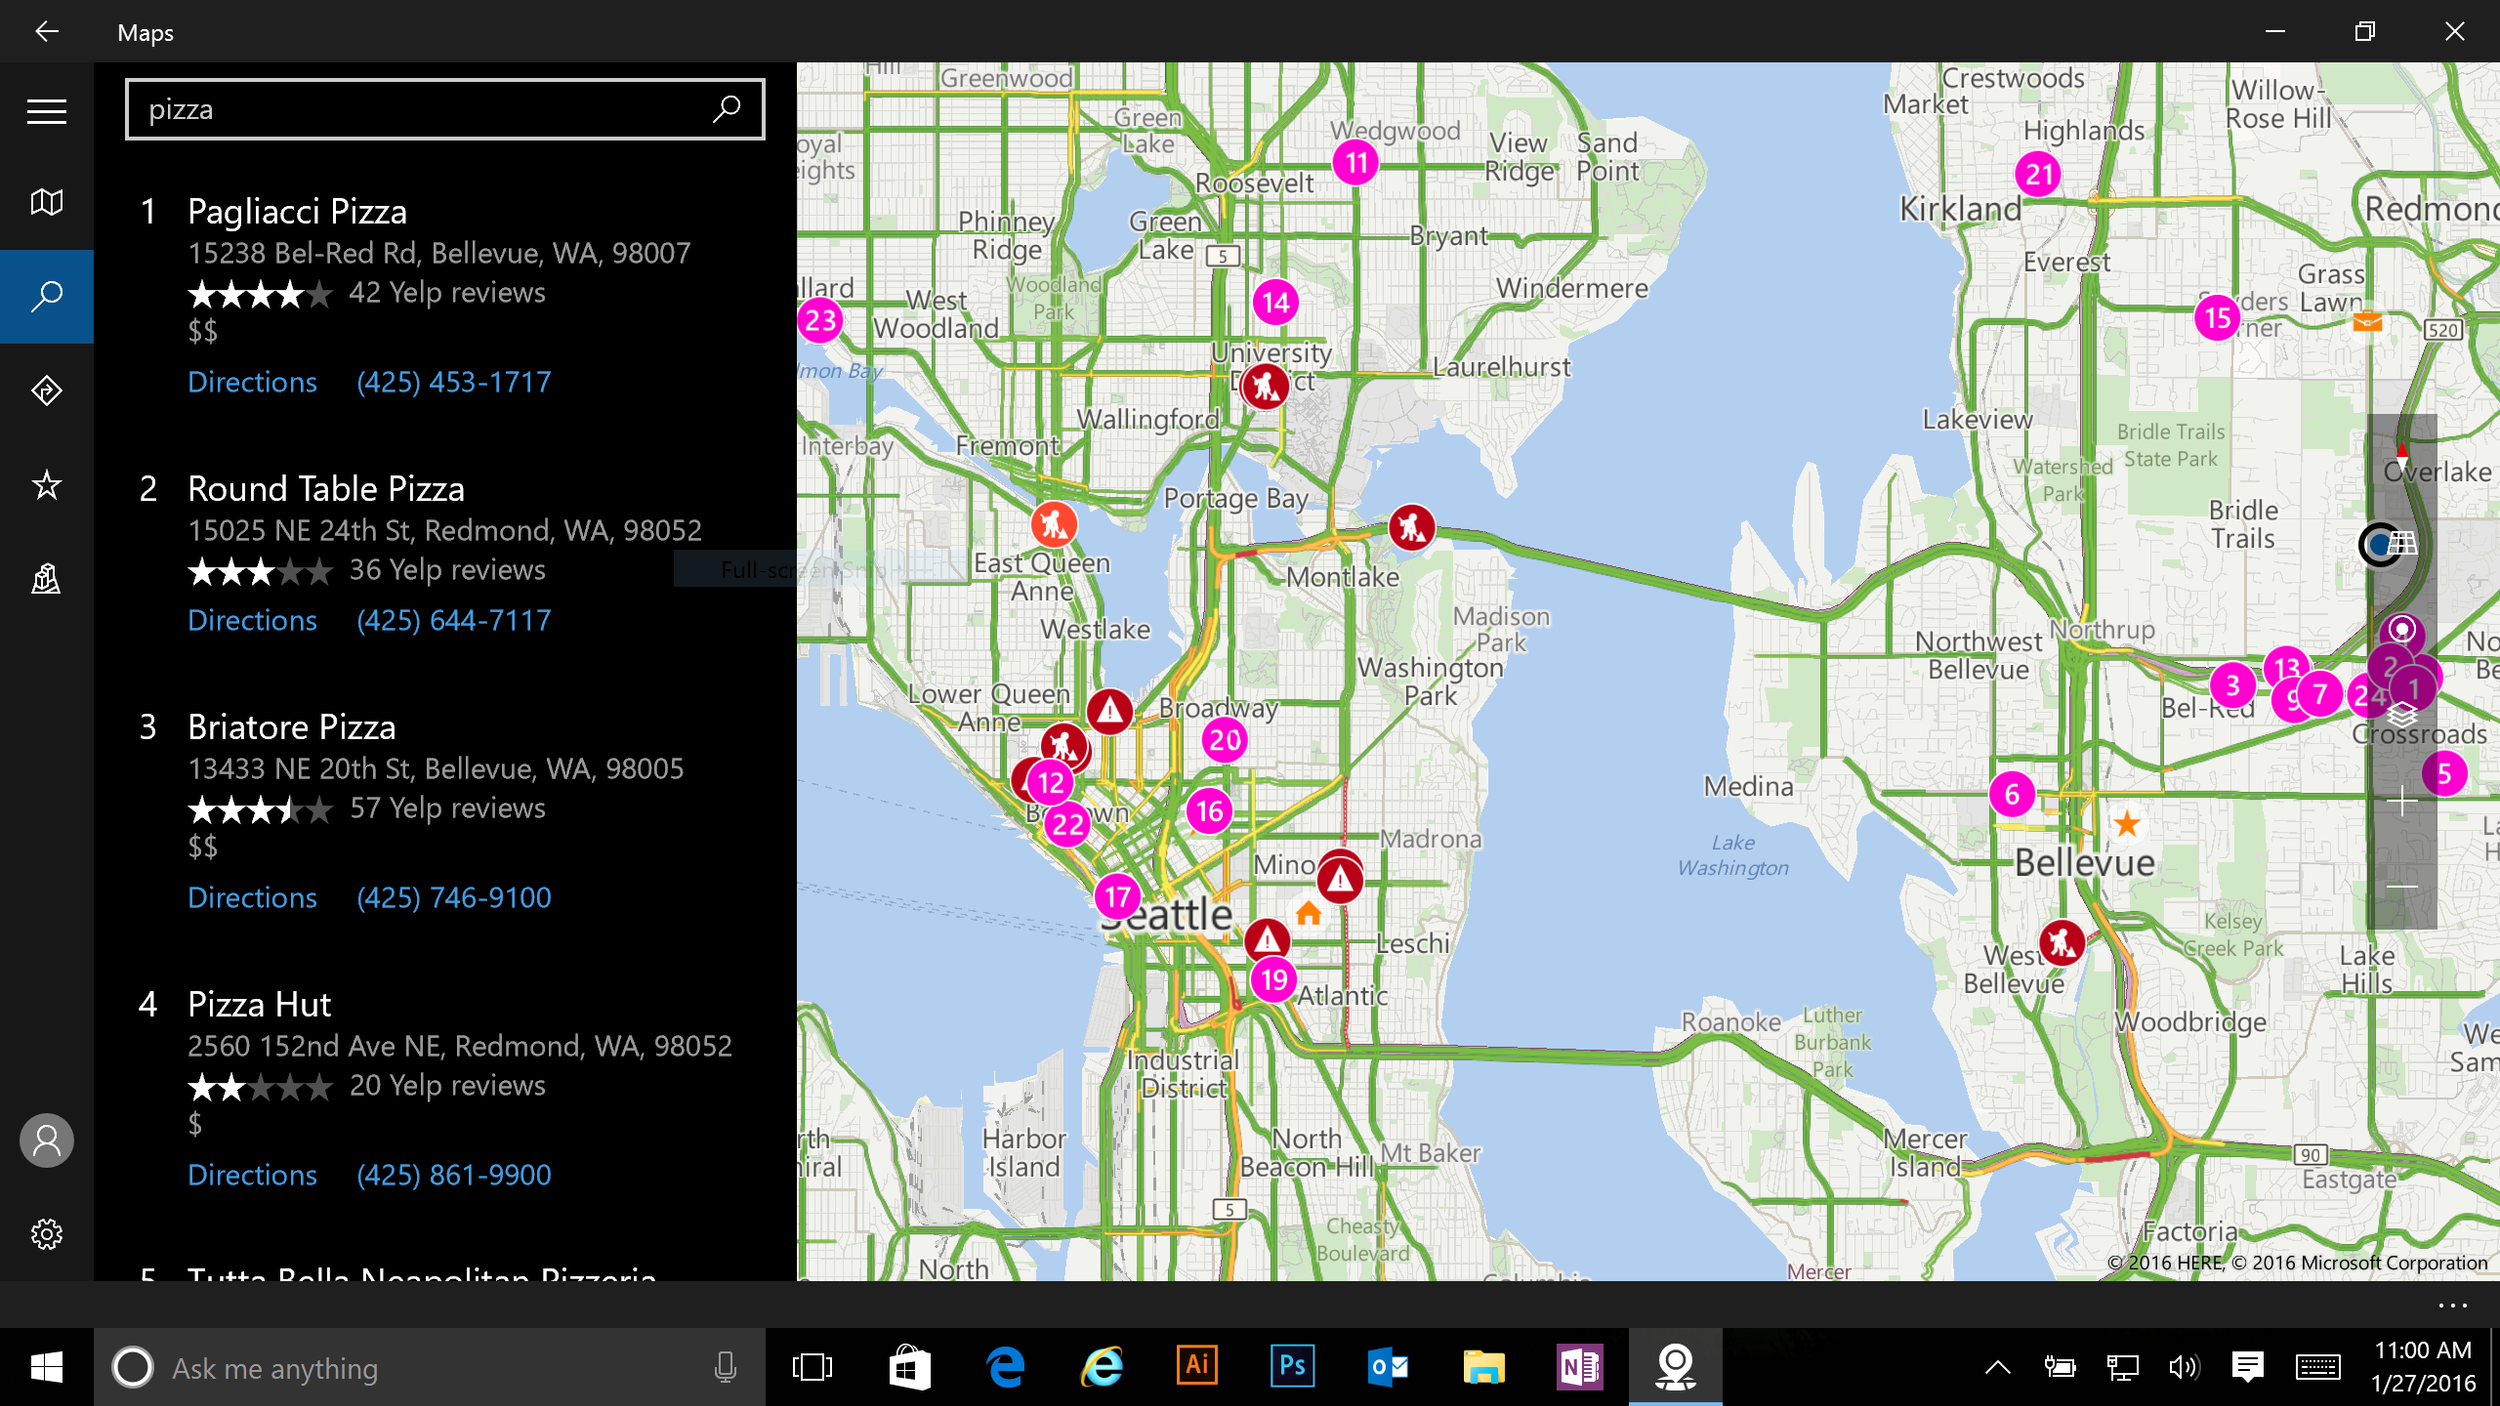
Task: Select map pin 17 near Seattle waterfront
Action: pos(1117,897)
